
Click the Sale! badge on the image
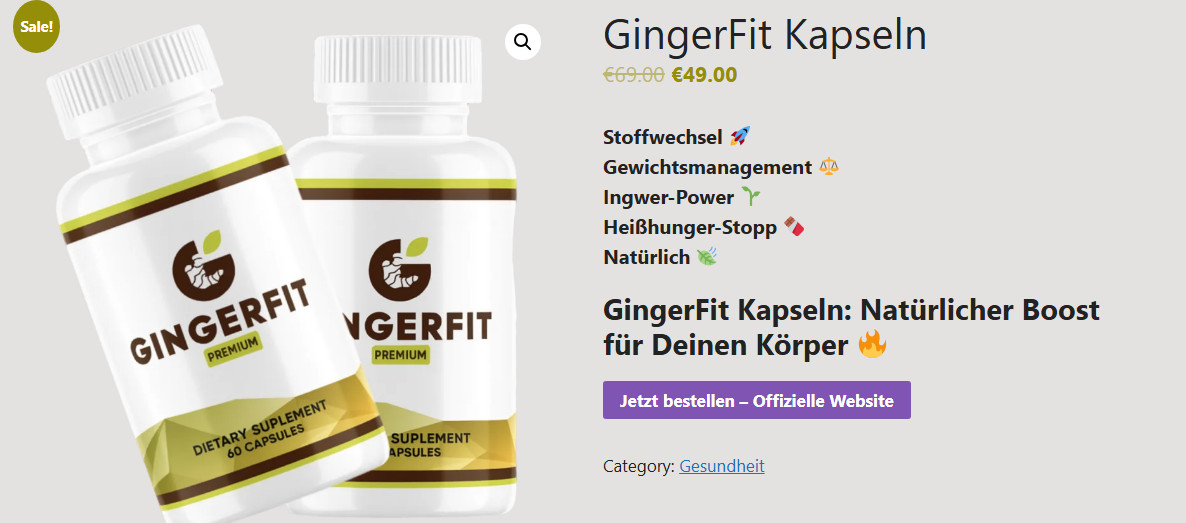[36, 28]
